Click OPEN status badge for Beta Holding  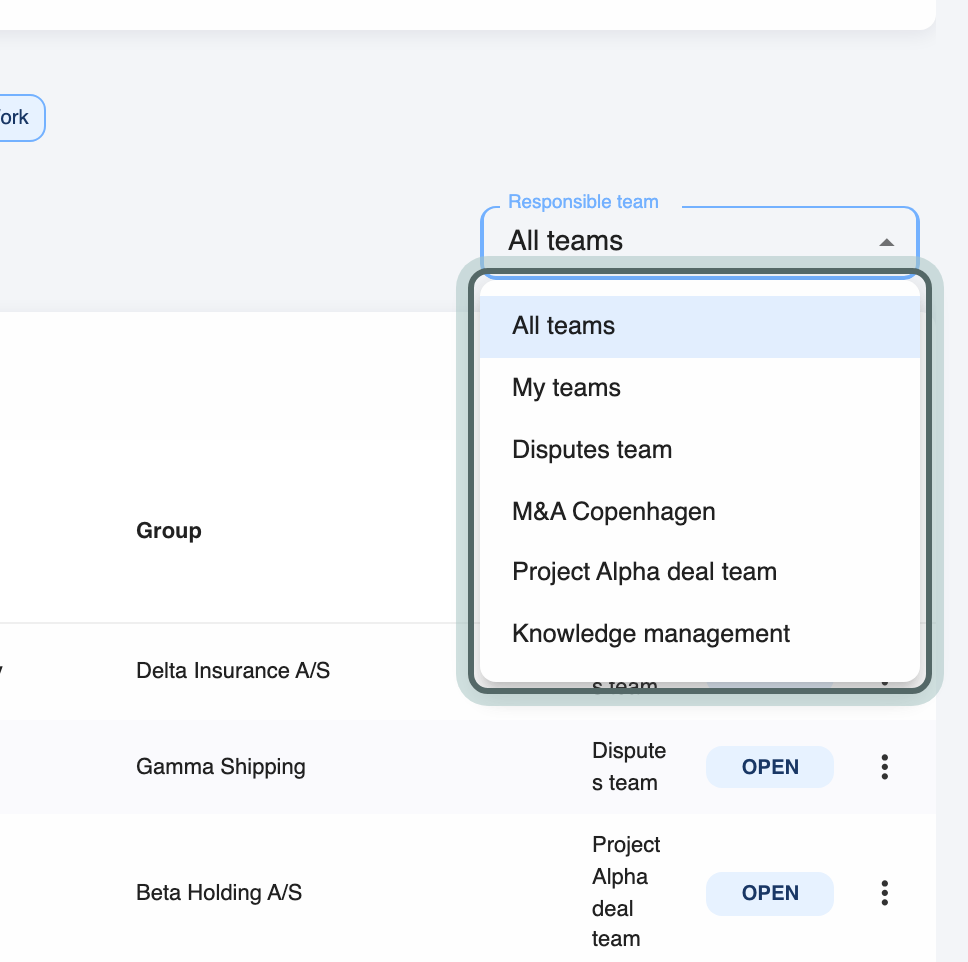[770, 893]
